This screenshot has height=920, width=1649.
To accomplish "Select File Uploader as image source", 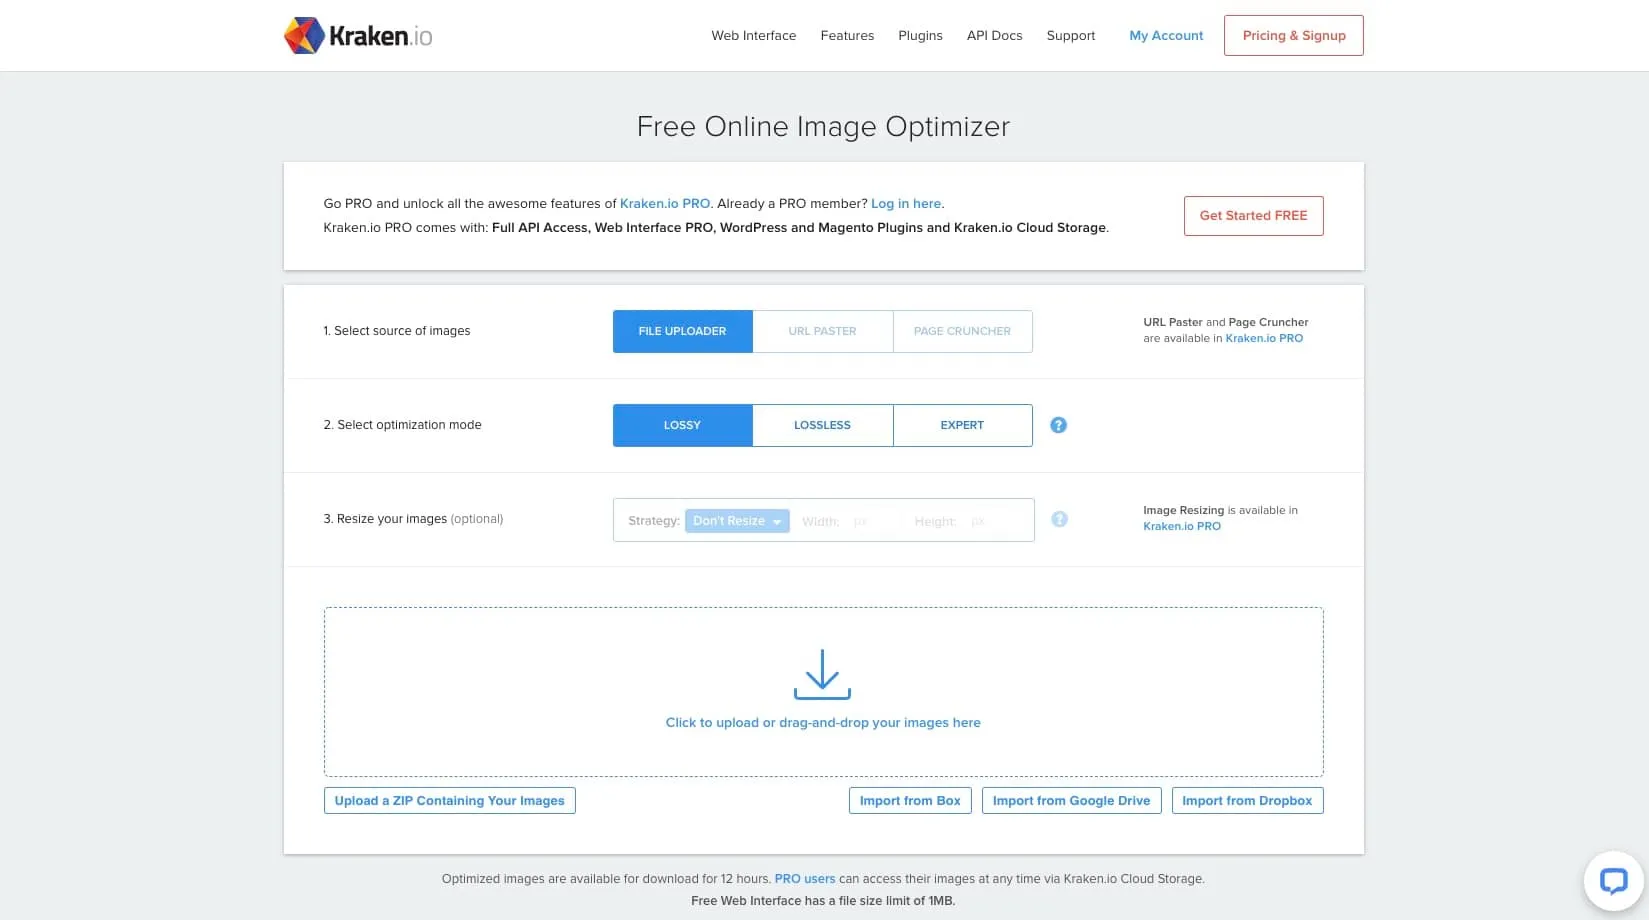I will tap(682, 331).
